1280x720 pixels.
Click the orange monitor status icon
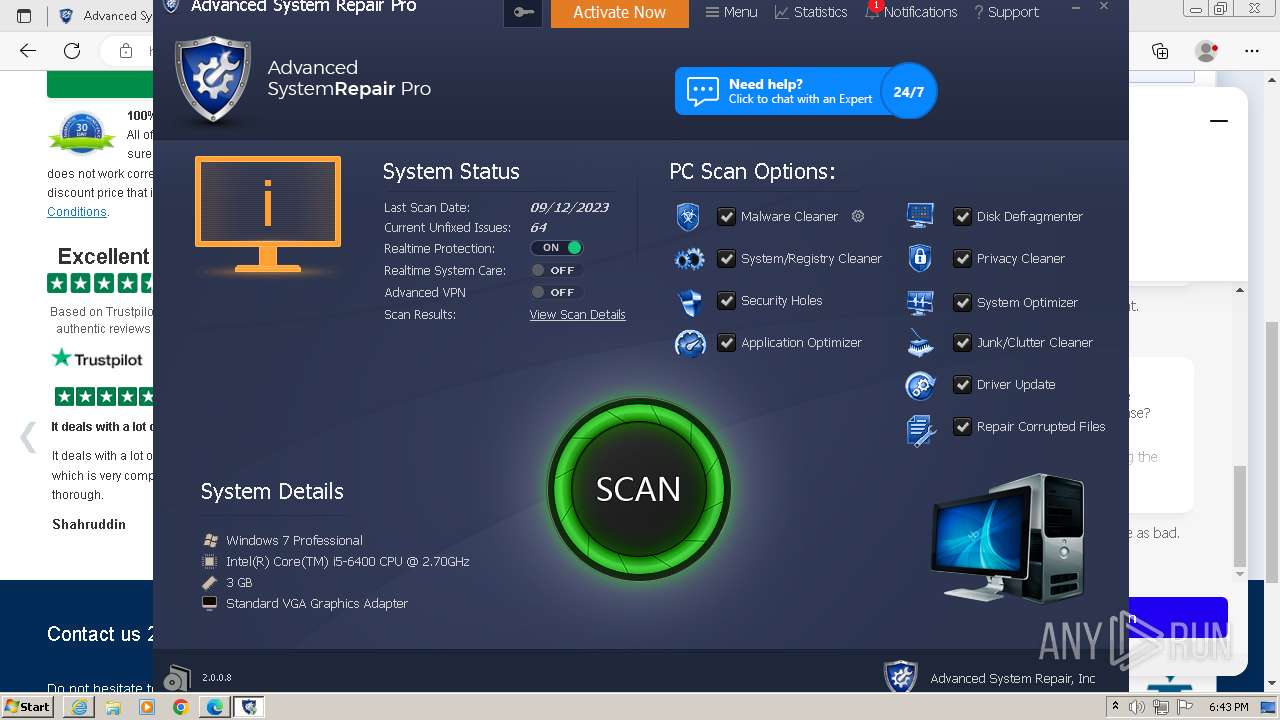[268, 213]
